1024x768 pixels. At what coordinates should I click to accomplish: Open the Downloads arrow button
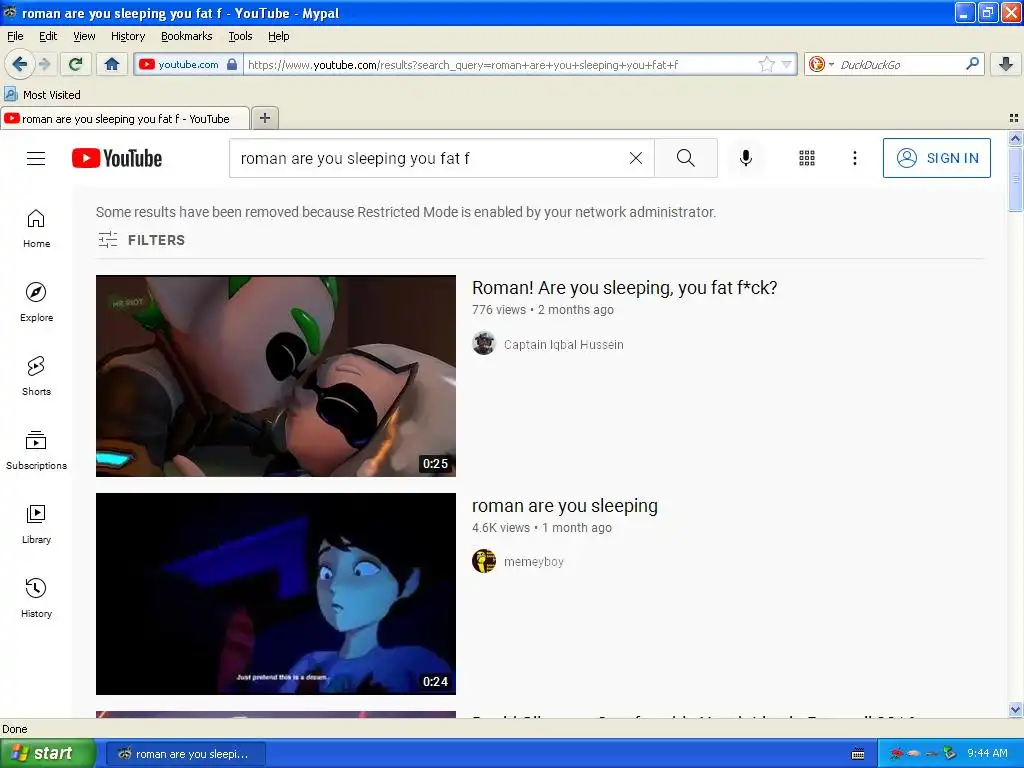pos(1006,64)
